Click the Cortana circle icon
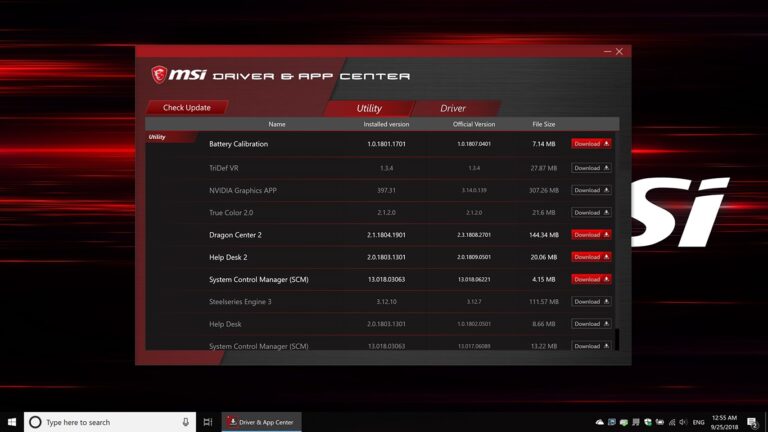The height and width of the screenshot is (432, 768). click(35, 422)
